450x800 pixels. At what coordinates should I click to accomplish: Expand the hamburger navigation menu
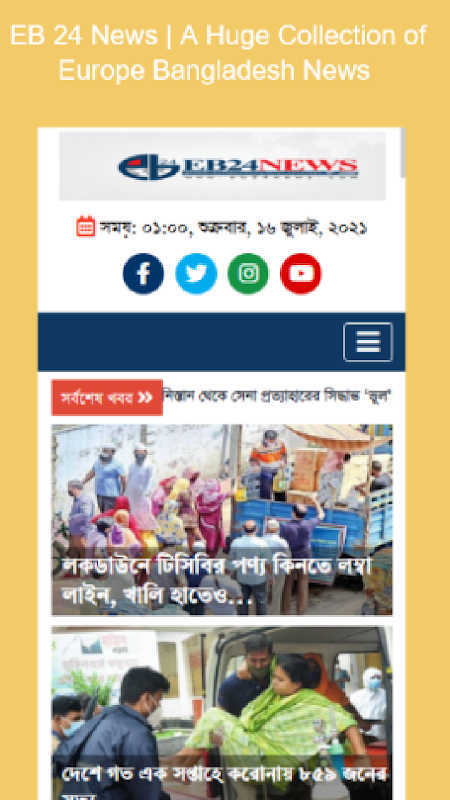pyautogui.click(x=368, y=342)
